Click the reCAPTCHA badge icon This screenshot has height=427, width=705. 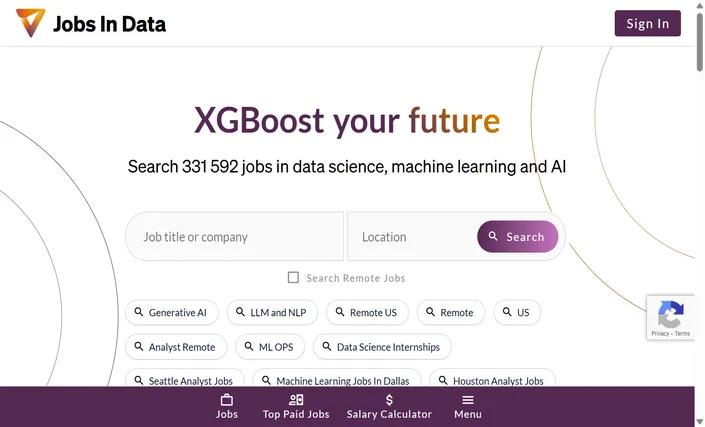coord(670,314)
